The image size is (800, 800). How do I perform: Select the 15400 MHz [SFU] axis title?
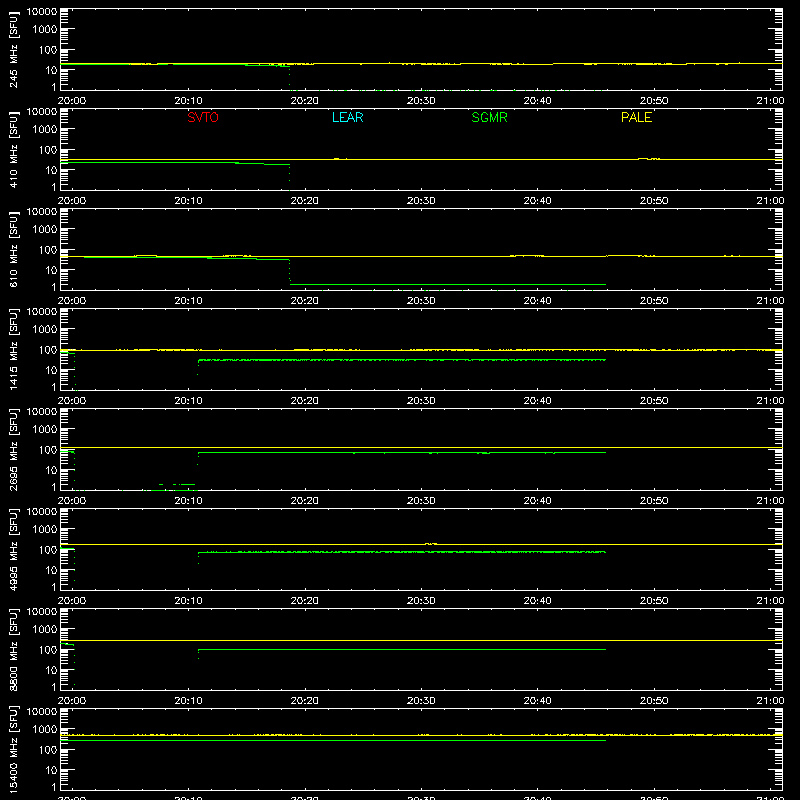pos(14,749)
